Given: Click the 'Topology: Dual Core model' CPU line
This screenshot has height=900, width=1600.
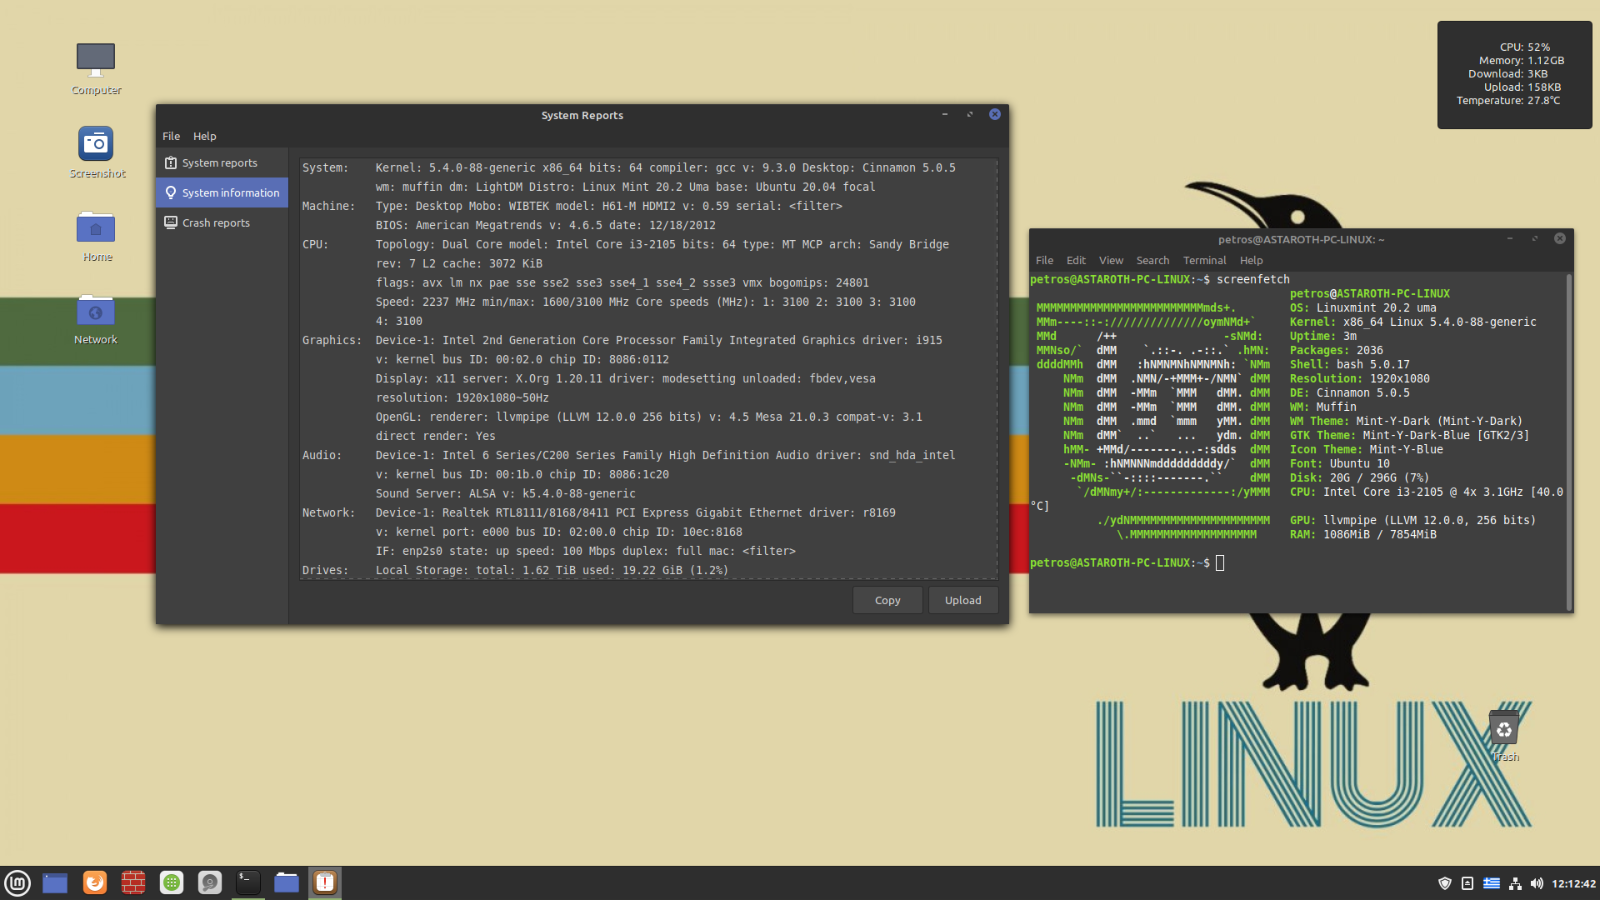Looking at the screenshot, I should [x=662, y=244].
